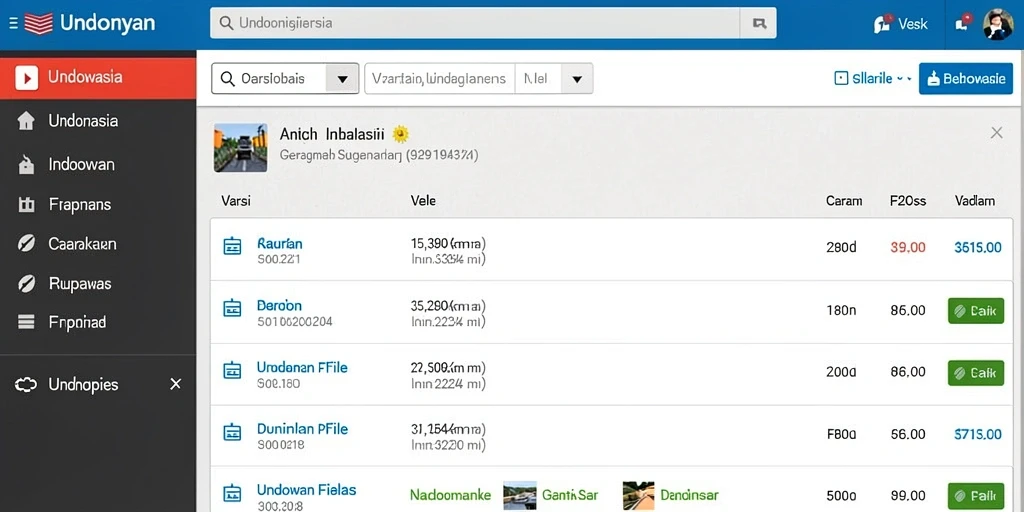
Task: Open the Anich Inbalasiii thumbnail image
Action: click(x=240, y=148)
